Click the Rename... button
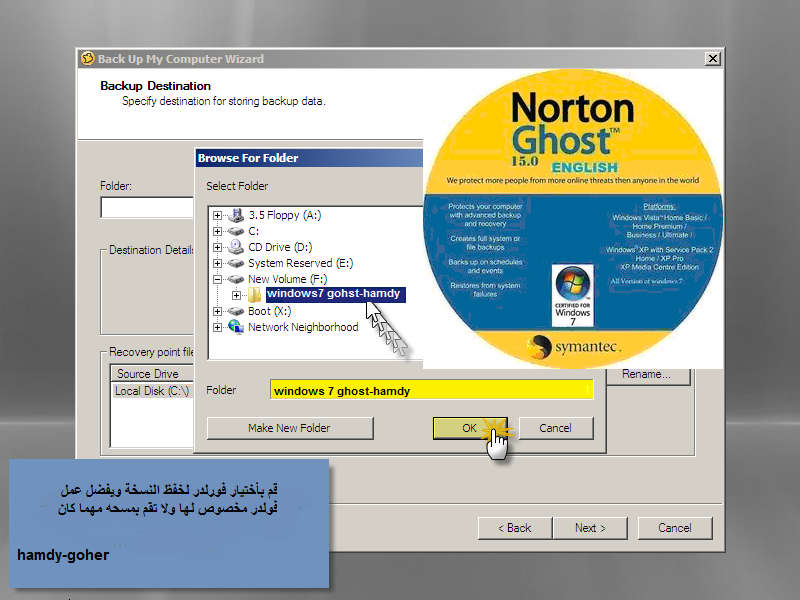 click(648, 376)
